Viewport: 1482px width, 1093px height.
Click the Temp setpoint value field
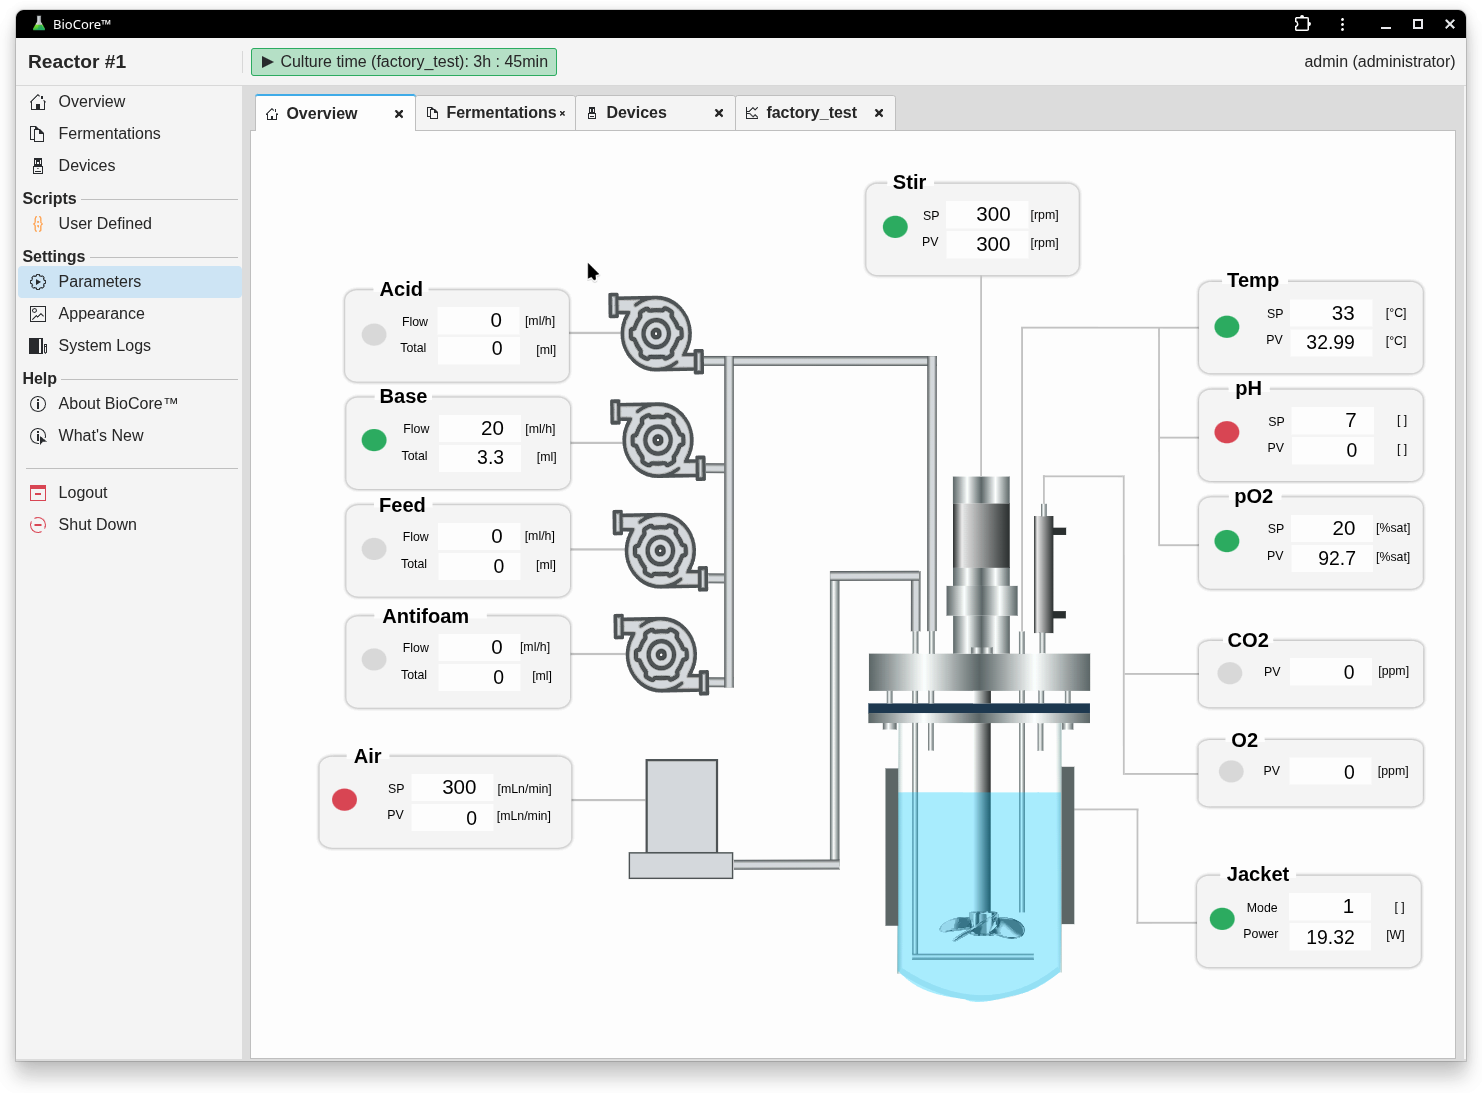pyautogui.click(x=1331, y=313)
